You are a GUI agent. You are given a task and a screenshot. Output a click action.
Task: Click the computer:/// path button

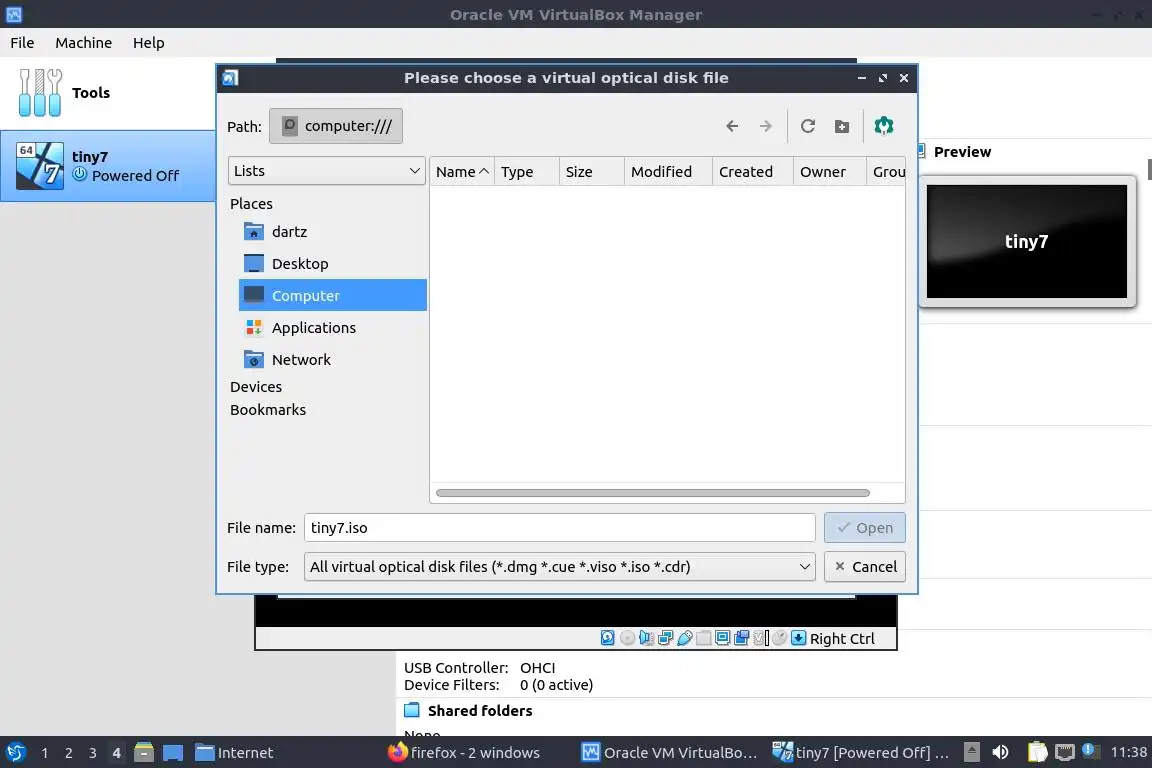coord(336,126)
